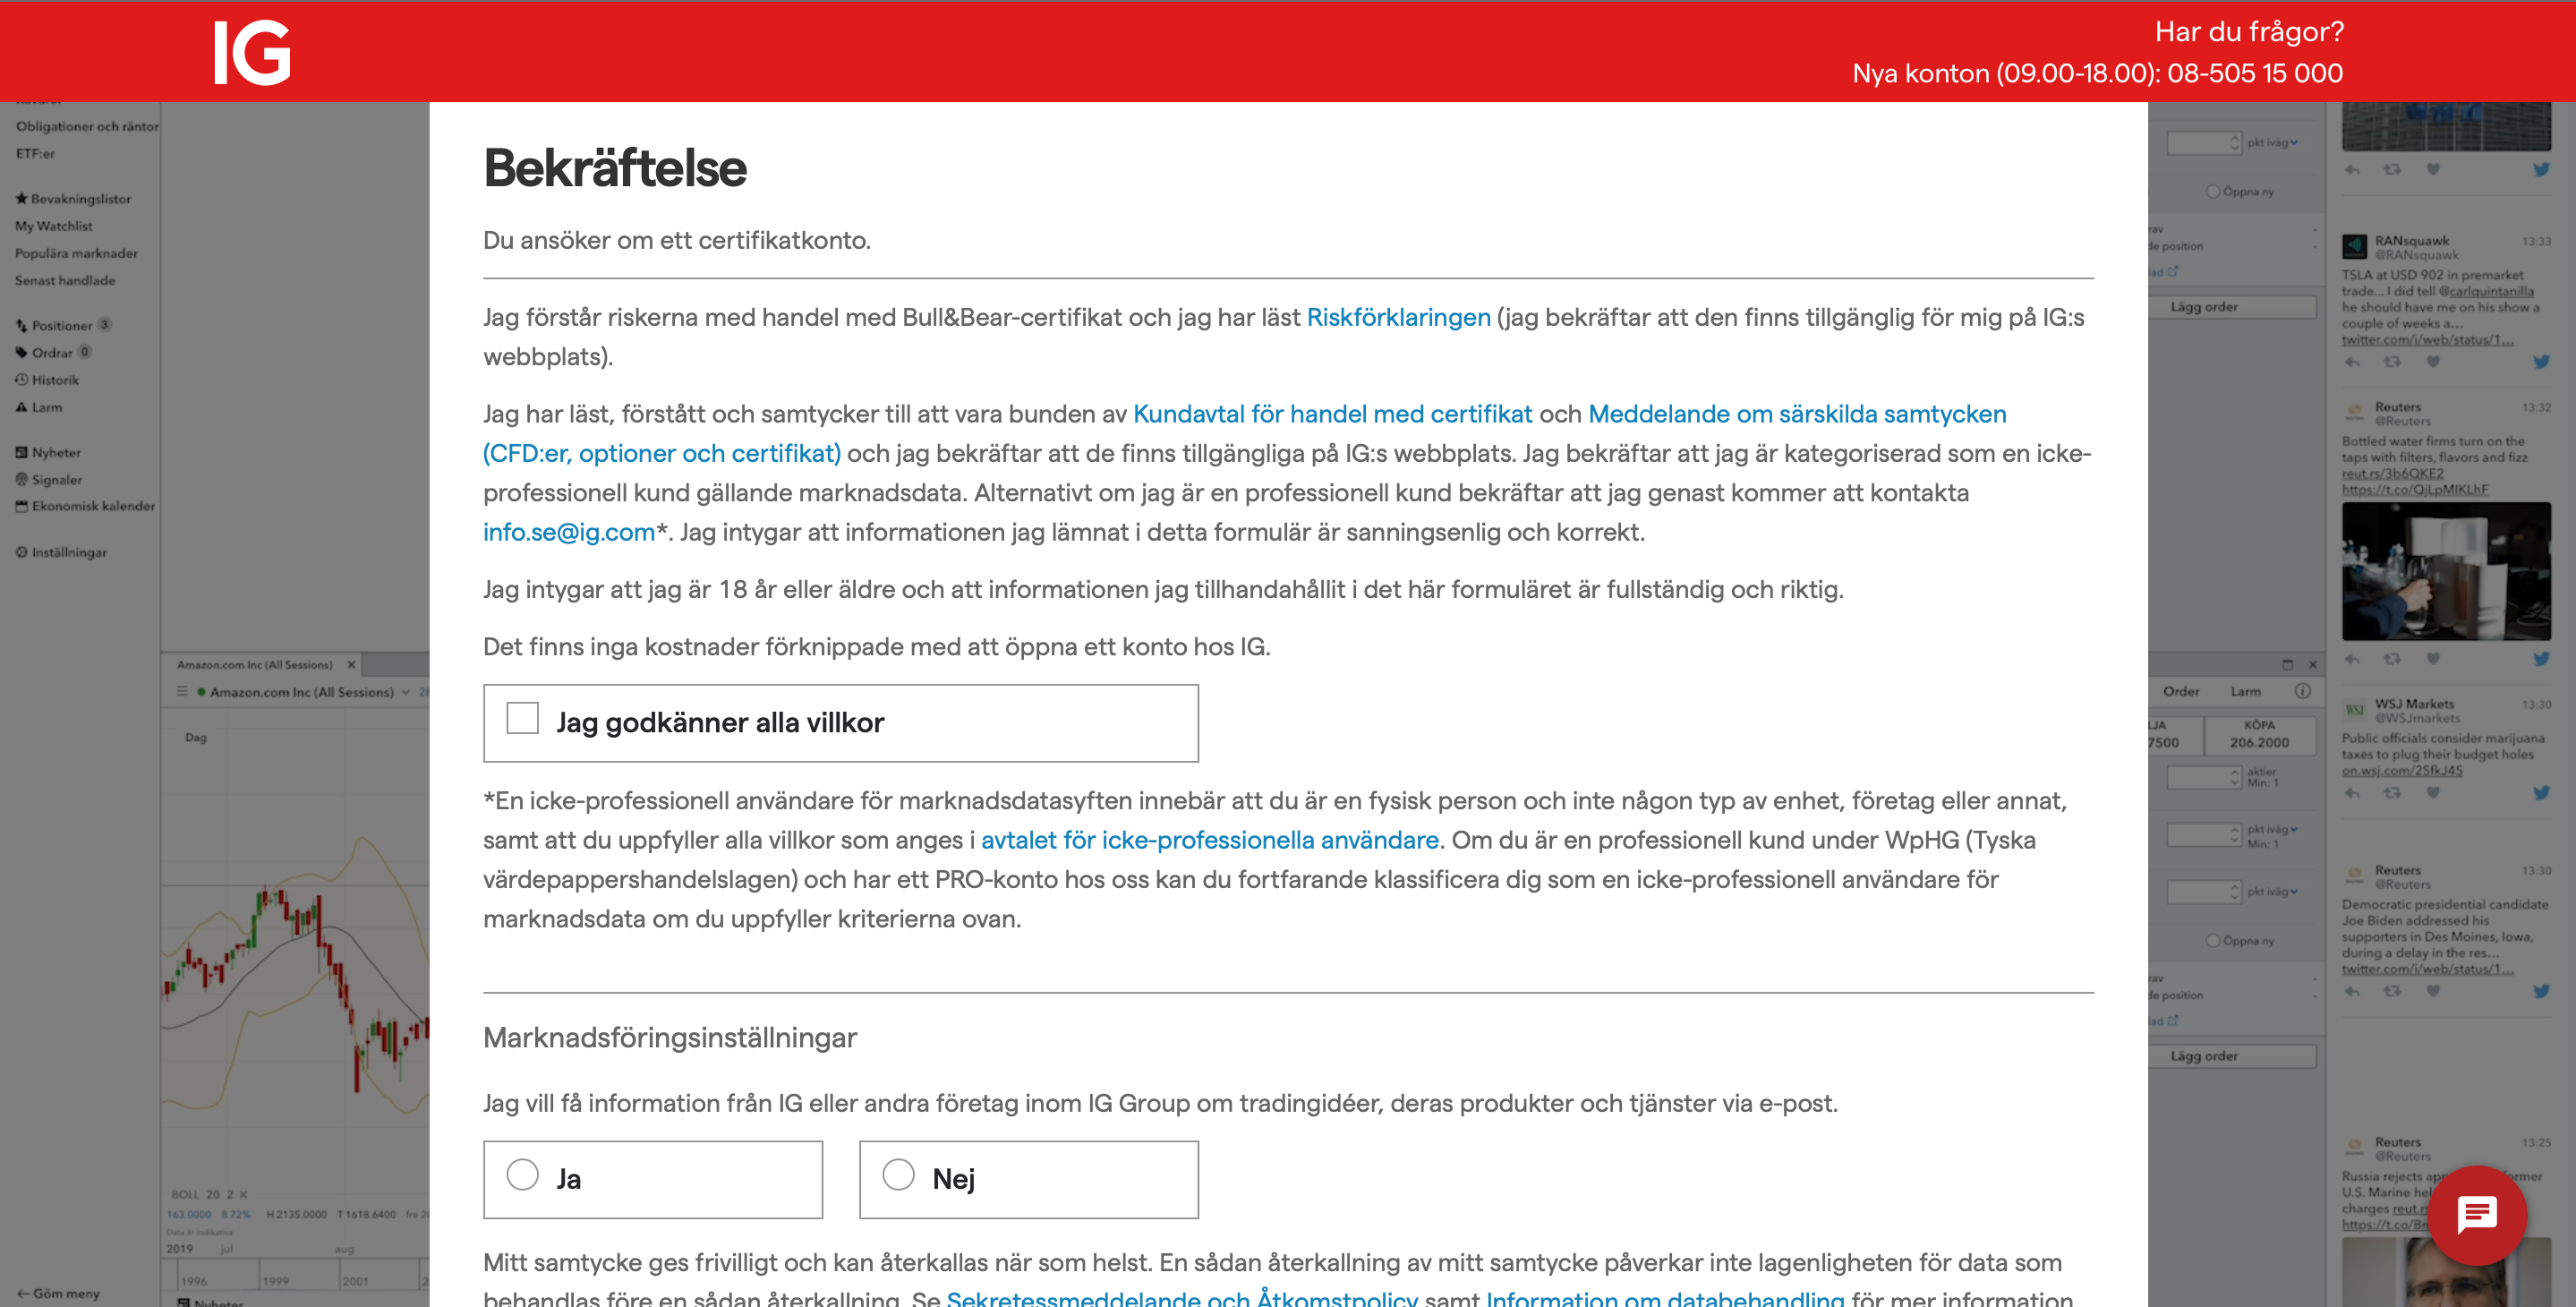Click the info icon beside Larm tab
Screen dimensions: 2576x1307
2302,691
